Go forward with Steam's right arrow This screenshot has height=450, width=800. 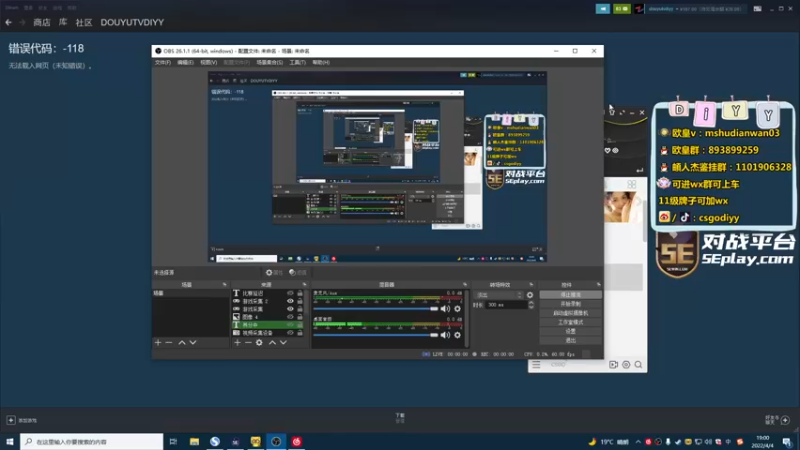click(22, 22)
